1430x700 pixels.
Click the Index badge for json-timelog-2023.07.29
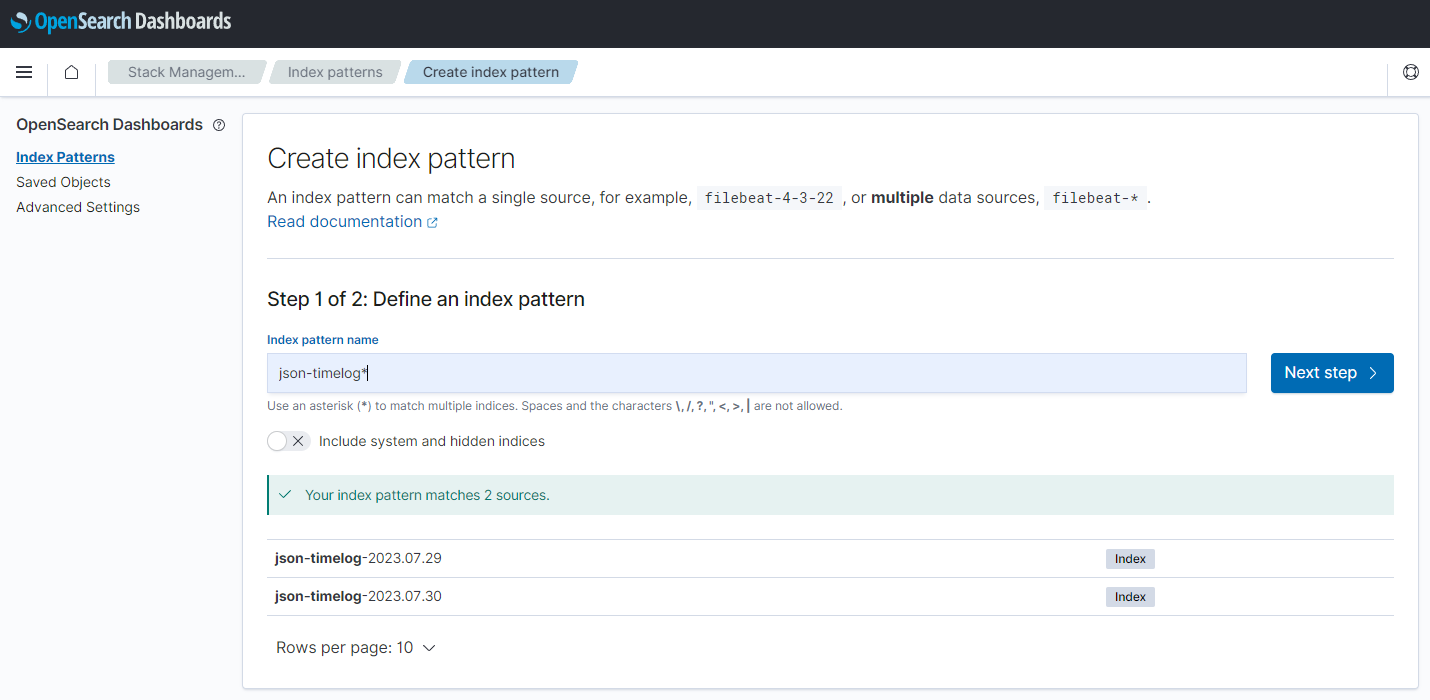[x=1130, y=559]
